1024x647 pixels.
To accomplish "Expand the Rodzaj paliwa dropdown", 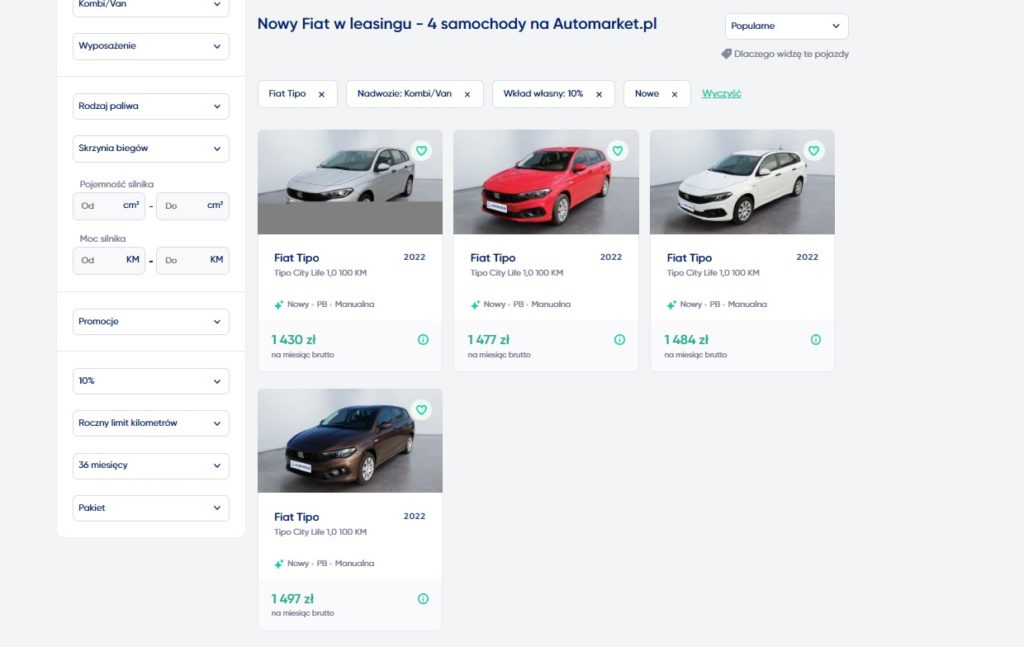I will (x=151, y=106).
